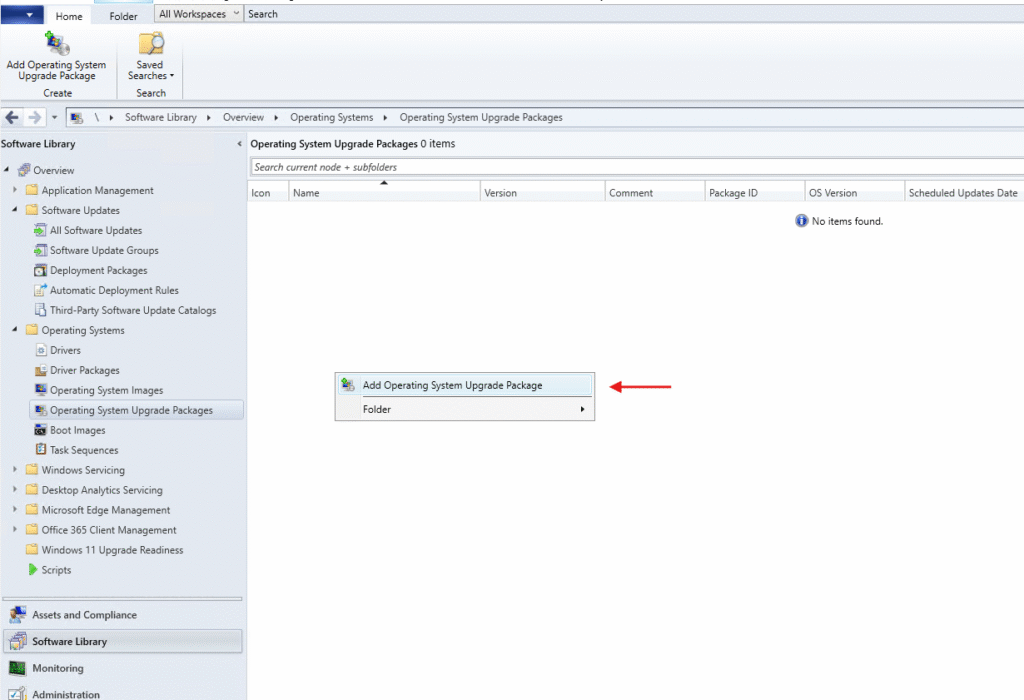Sort by the Package ID column header
The image size is (1024, 700).
[x=733, y=193]
